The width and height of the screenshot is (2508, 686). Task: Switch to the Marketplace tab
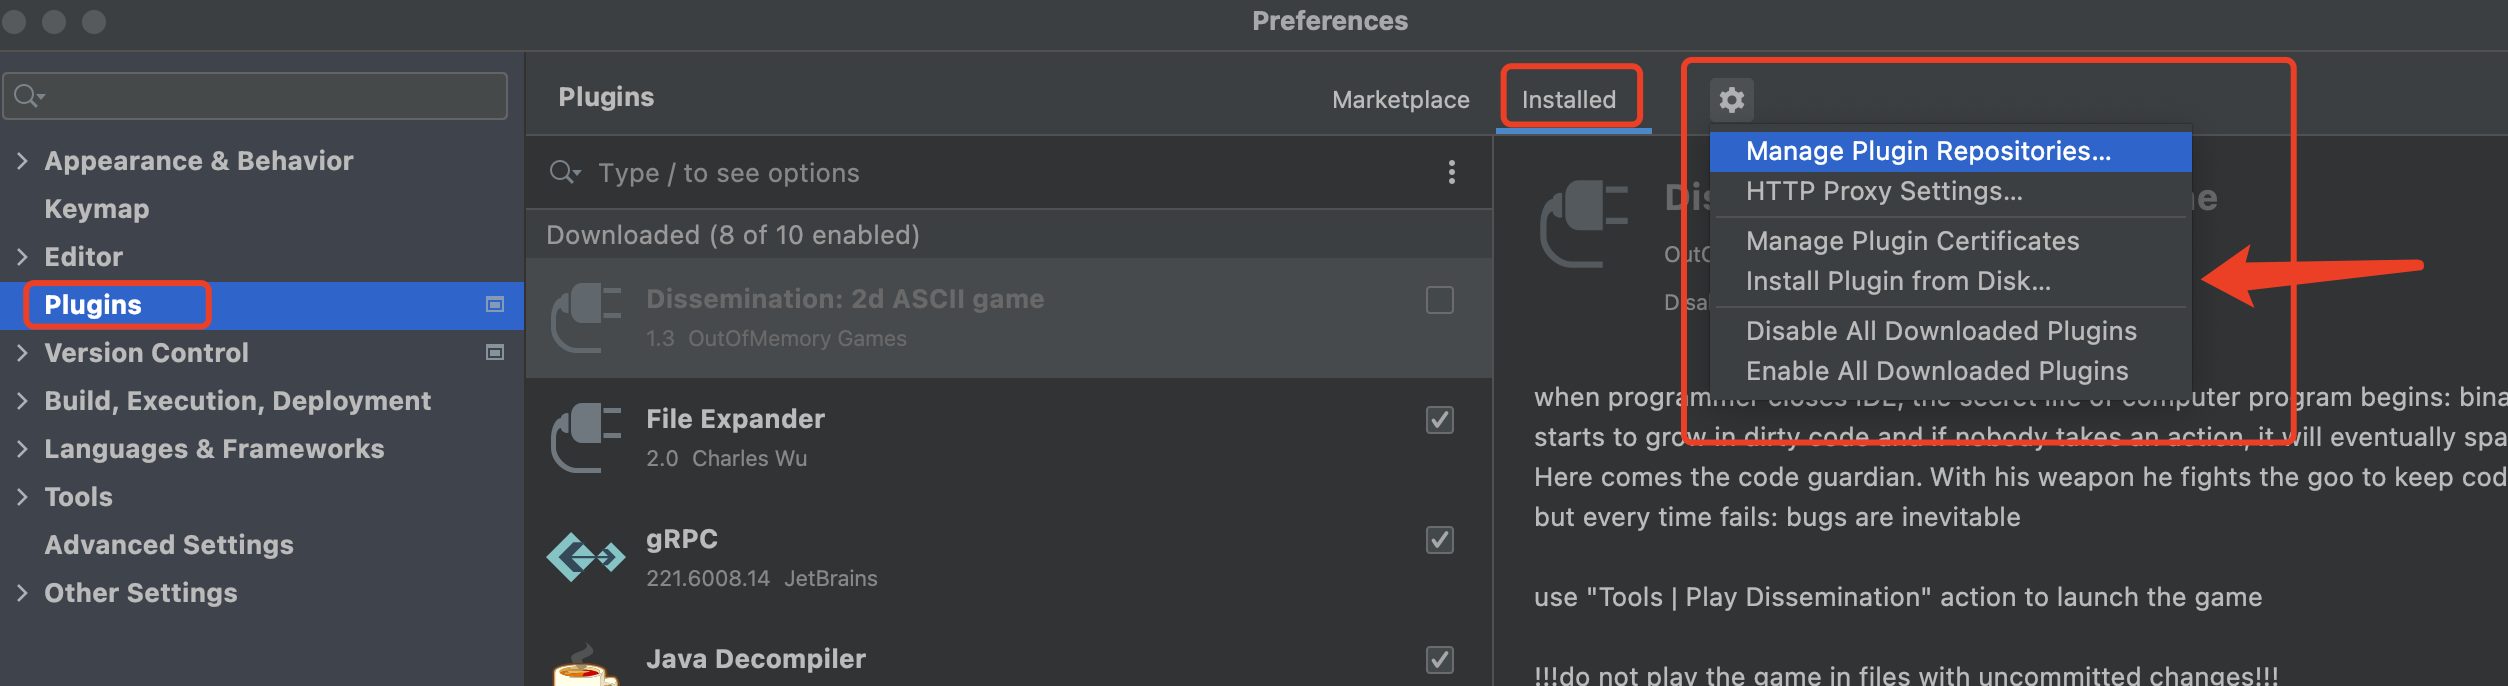(x=1400, y=100)
